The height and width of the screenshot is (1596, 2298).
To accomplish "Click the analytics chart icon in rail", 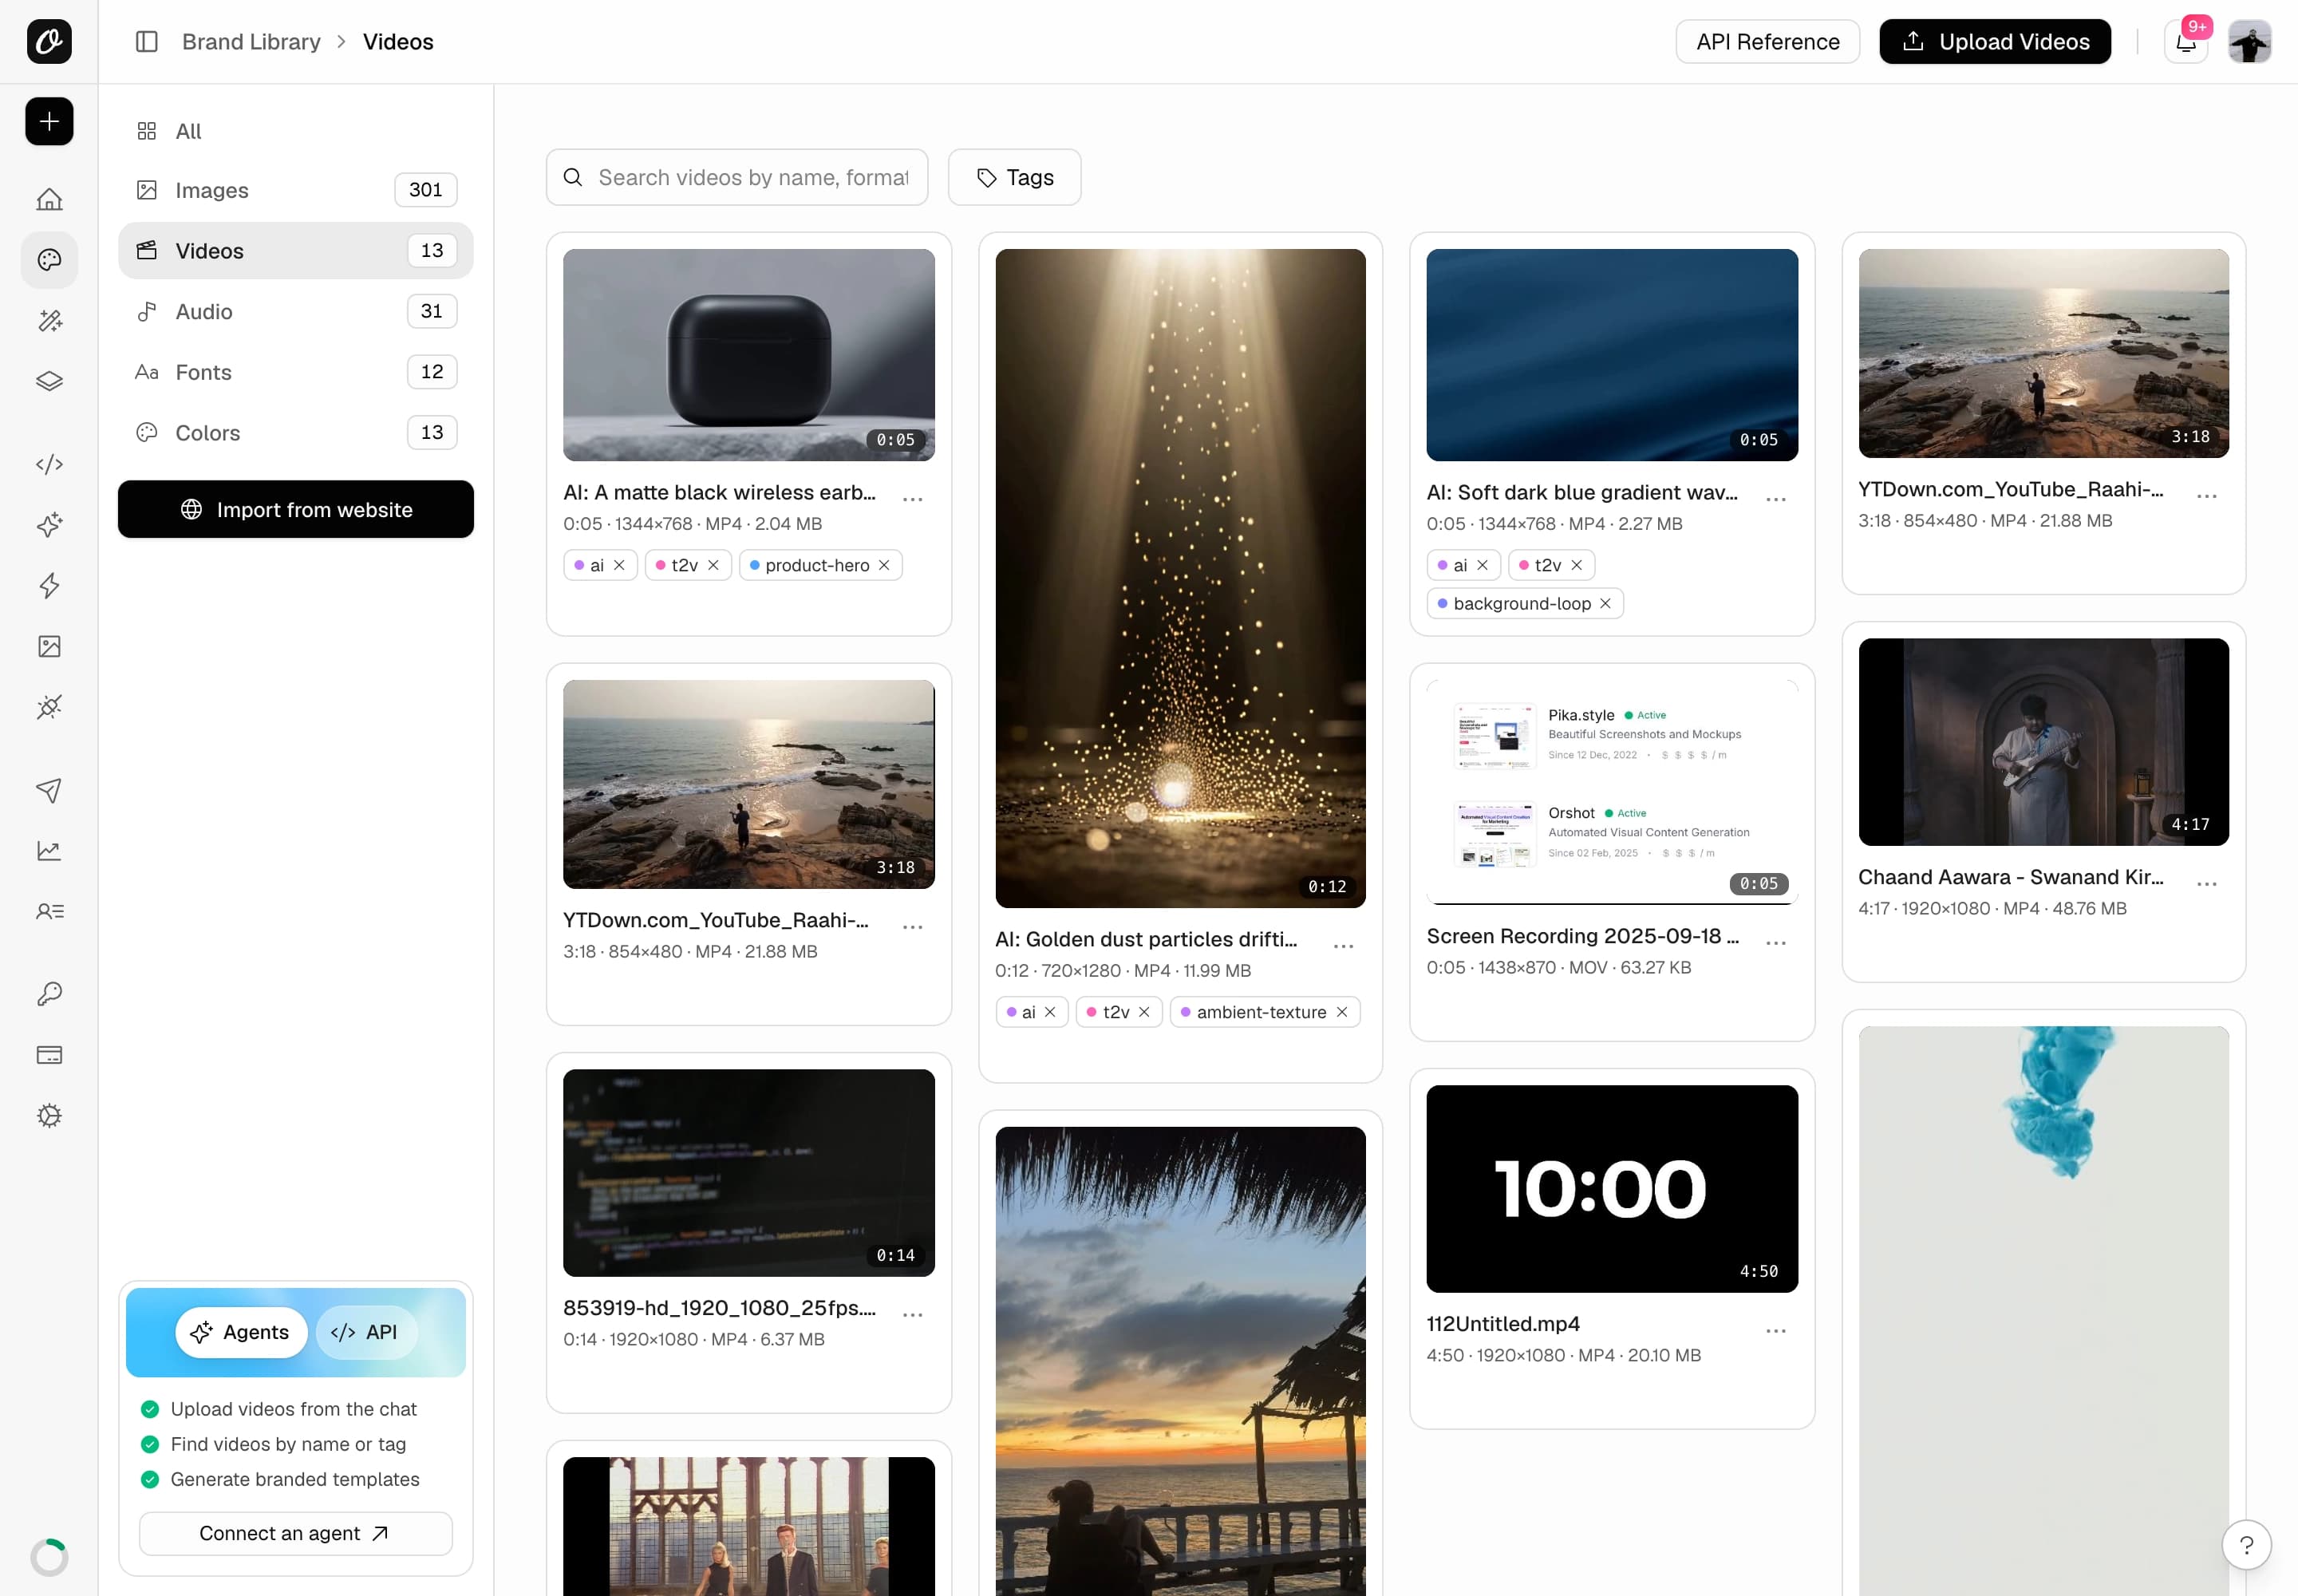I will [x=49, y=850].
